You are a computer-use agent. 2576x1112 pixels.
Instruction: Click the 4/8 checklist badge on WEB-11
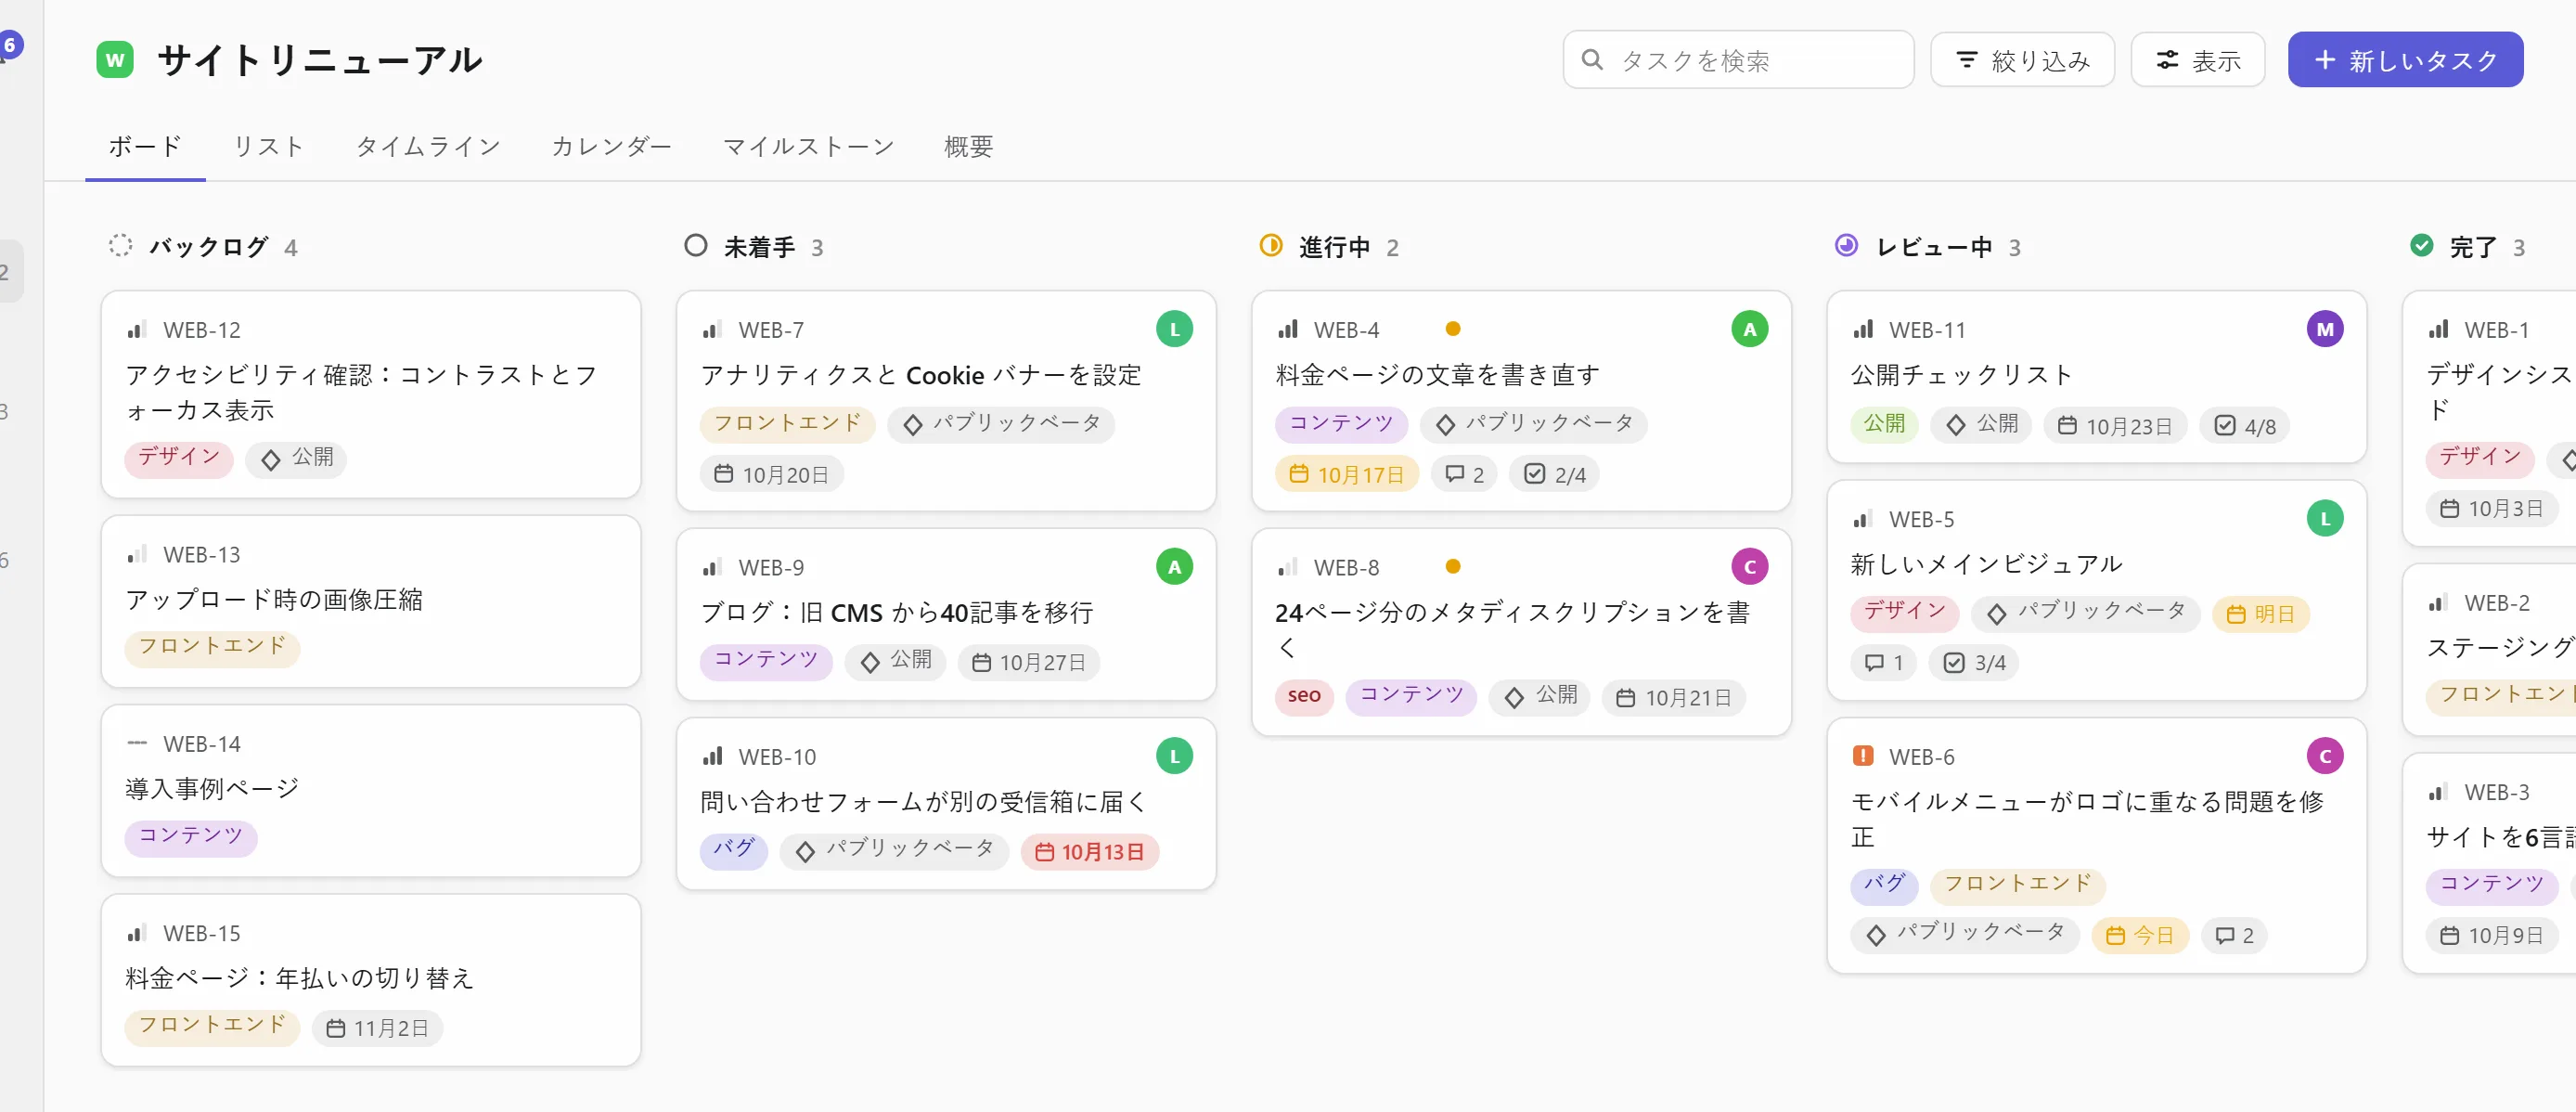pos(2245,426)
